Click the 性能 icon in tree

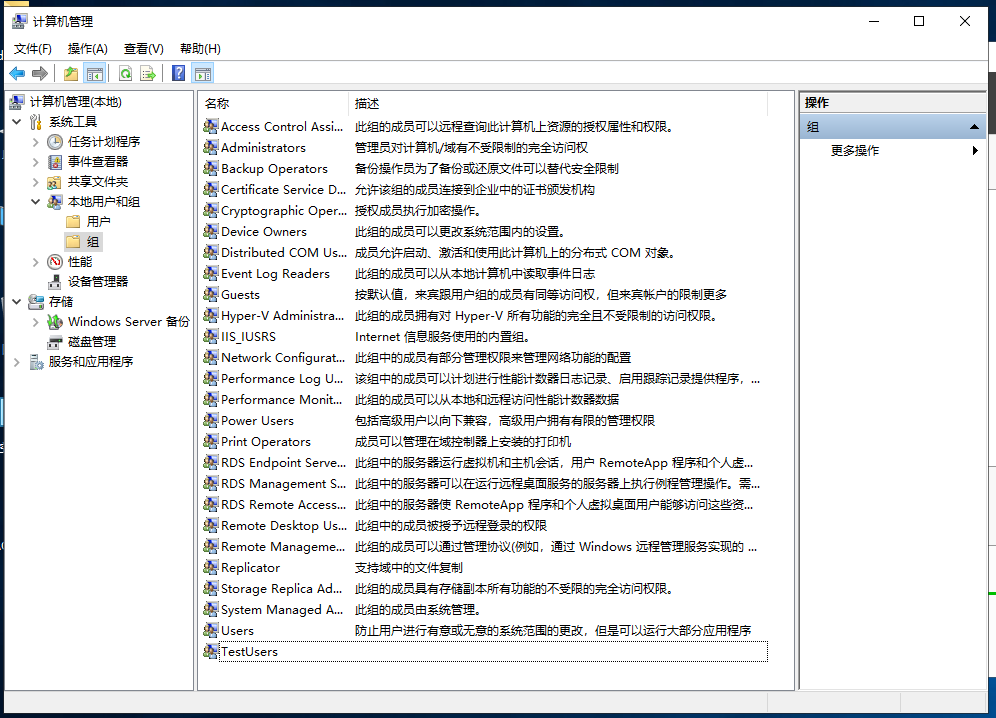tap(55, 262)
